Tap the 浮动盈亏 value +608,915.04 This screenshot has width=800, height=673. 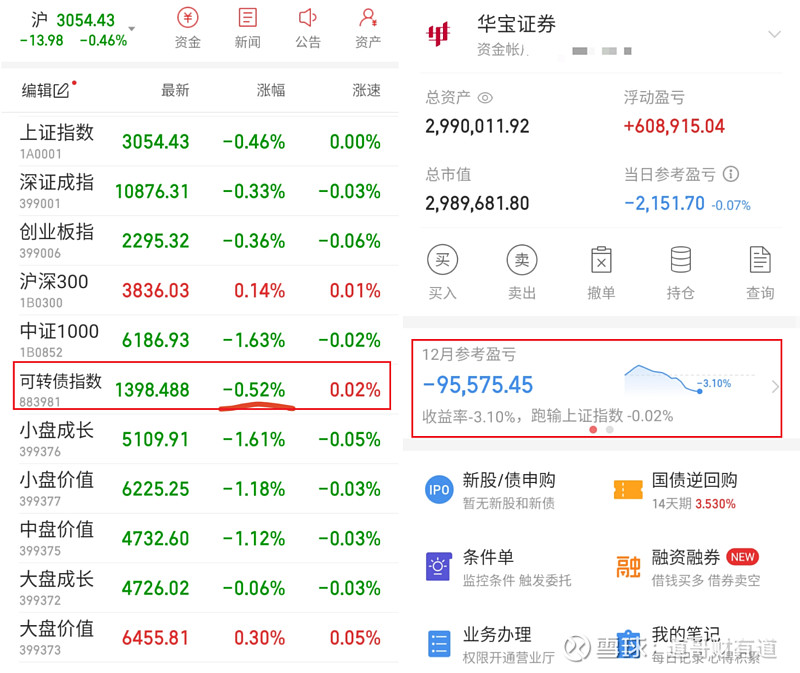[x=674, y=126]
